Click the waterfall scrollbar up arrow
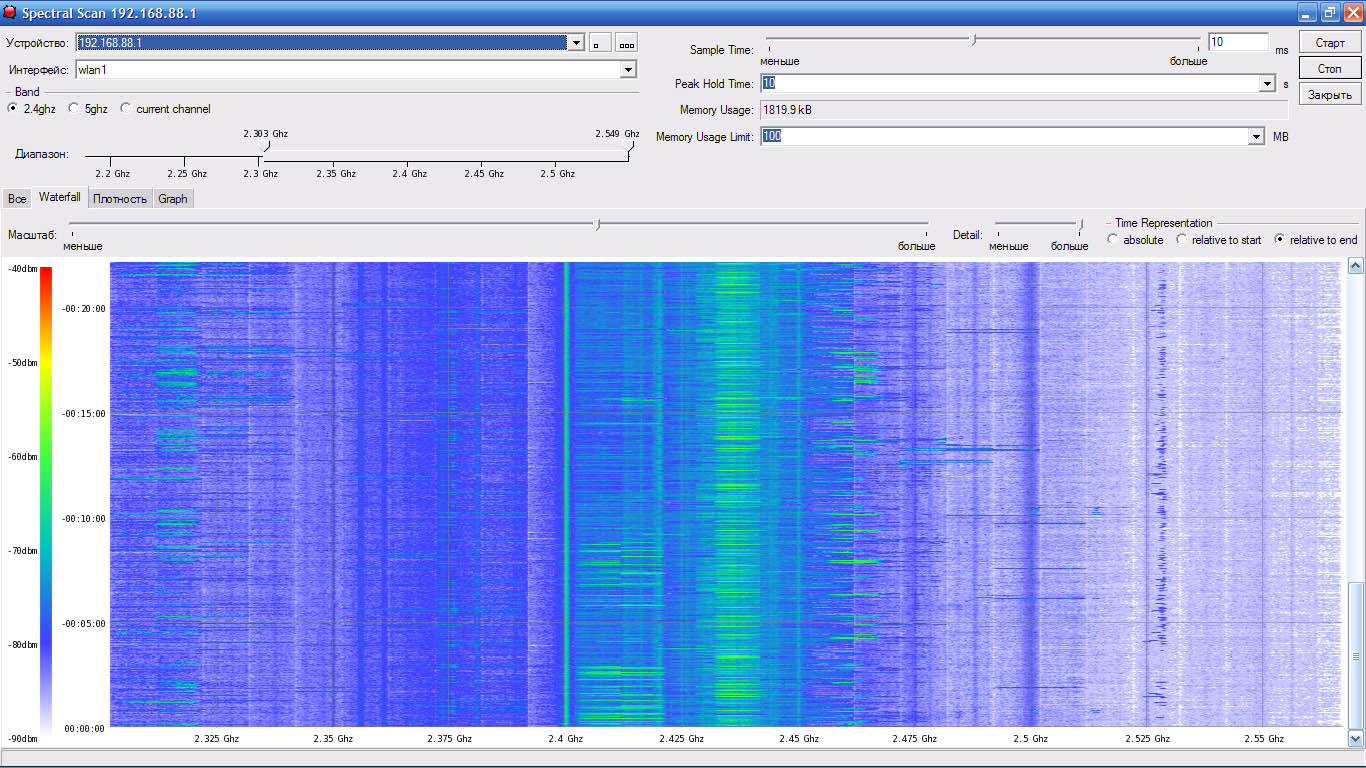Viewport: 1366px width, 768px height. [1356, 266]
